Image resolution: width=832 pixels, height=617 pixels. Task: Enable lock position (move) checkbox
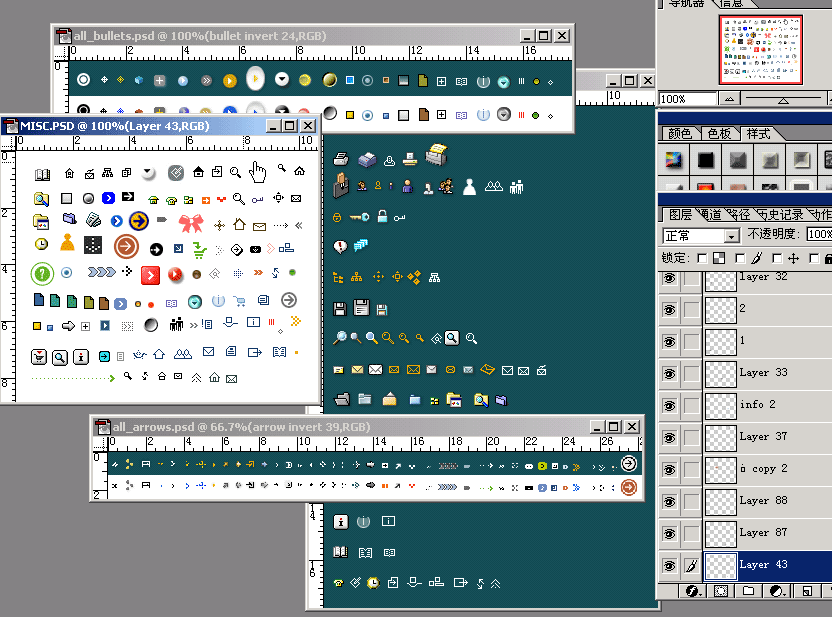777,258
